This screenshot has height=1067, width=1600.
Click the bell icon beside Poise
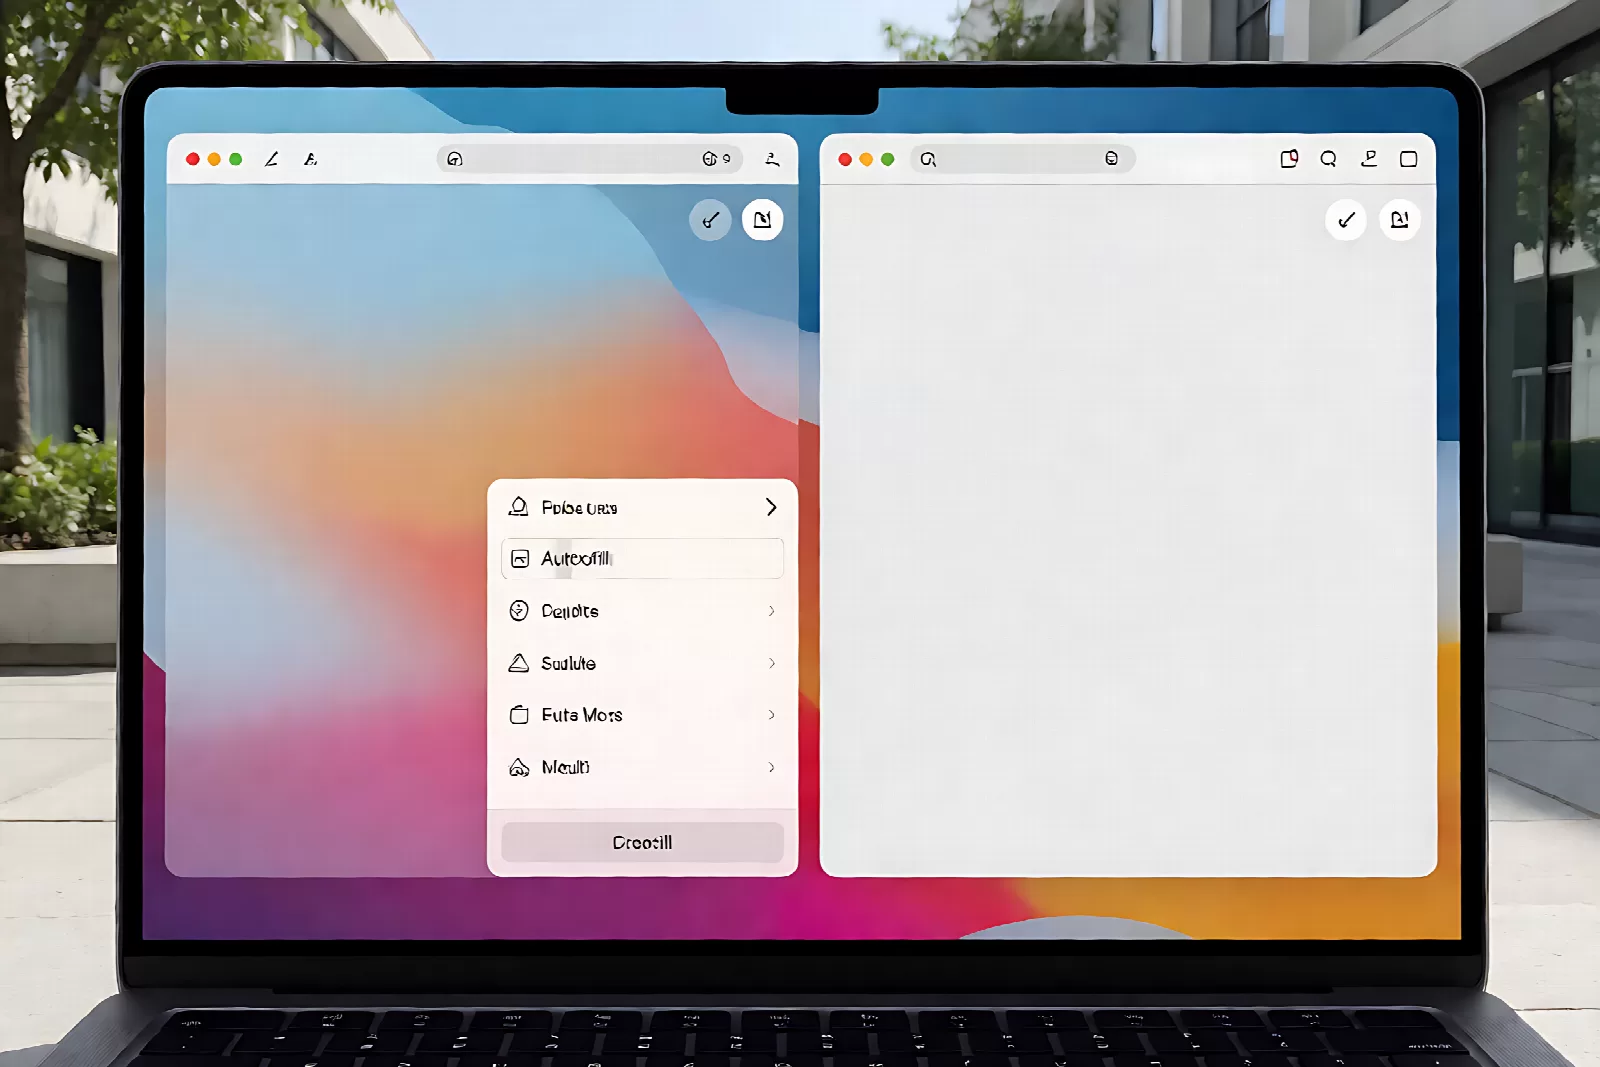click(518, 507)
